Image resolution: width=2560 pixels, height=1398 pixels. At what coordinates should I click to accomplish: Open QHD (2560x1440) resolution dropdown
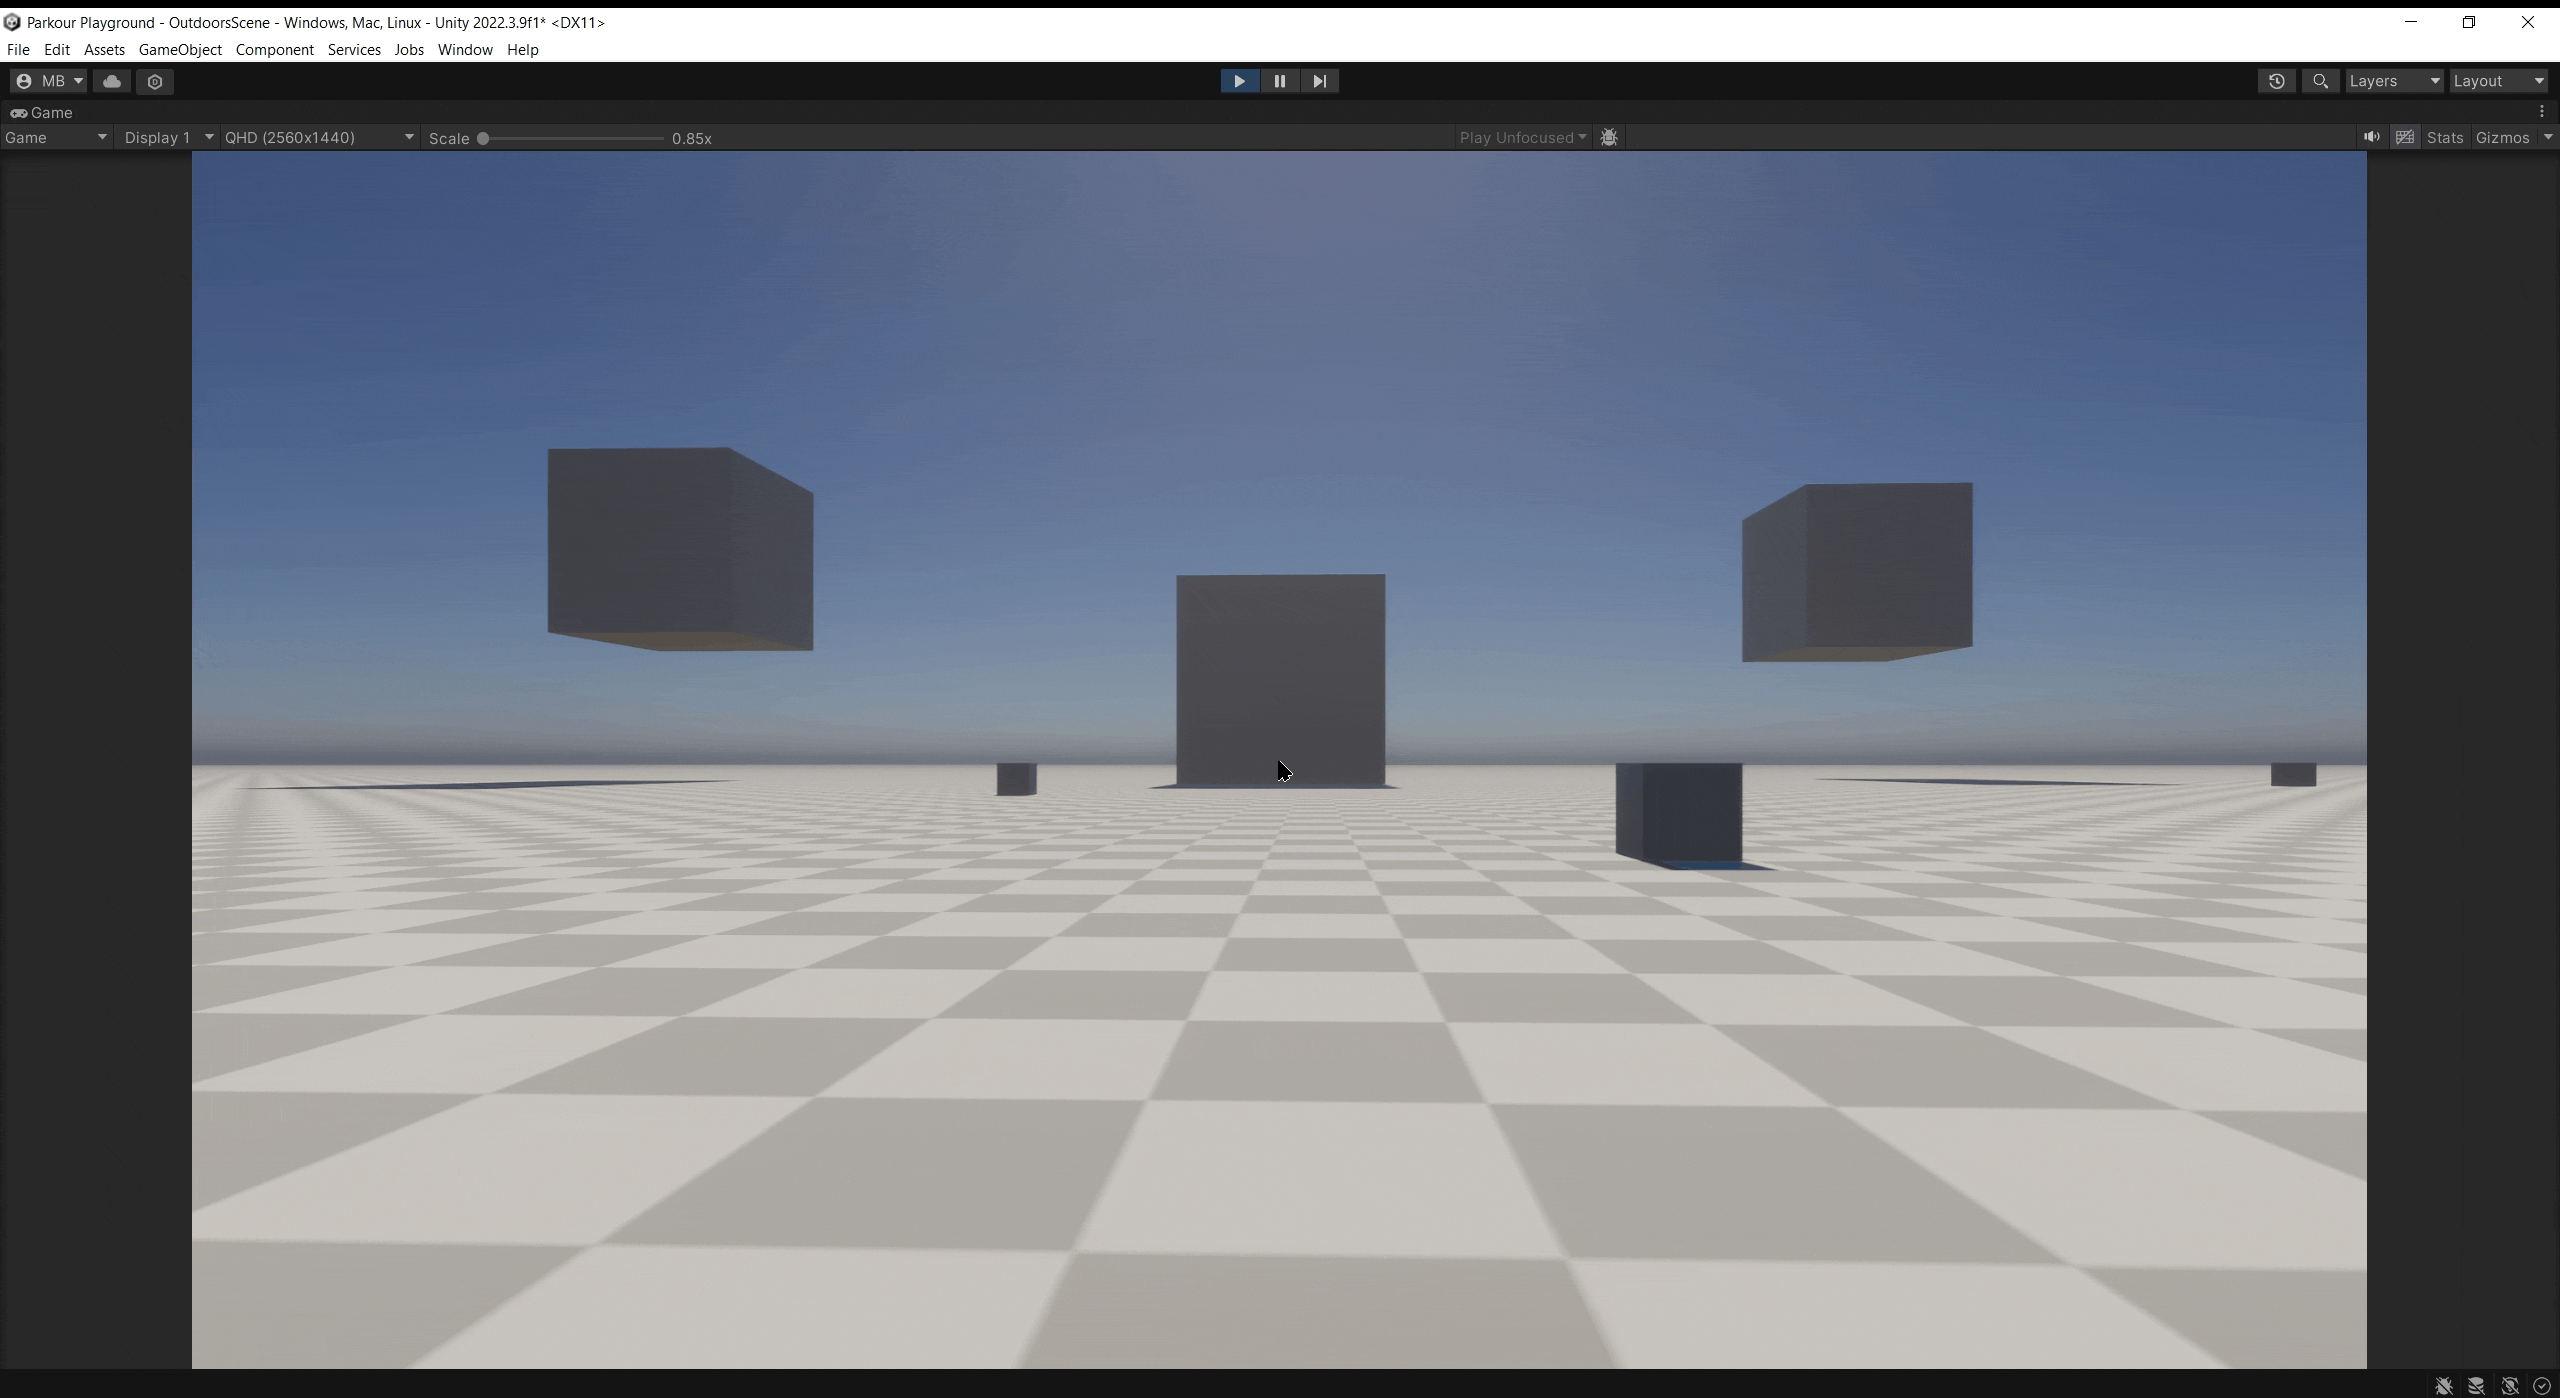click(x=319, y=138)
